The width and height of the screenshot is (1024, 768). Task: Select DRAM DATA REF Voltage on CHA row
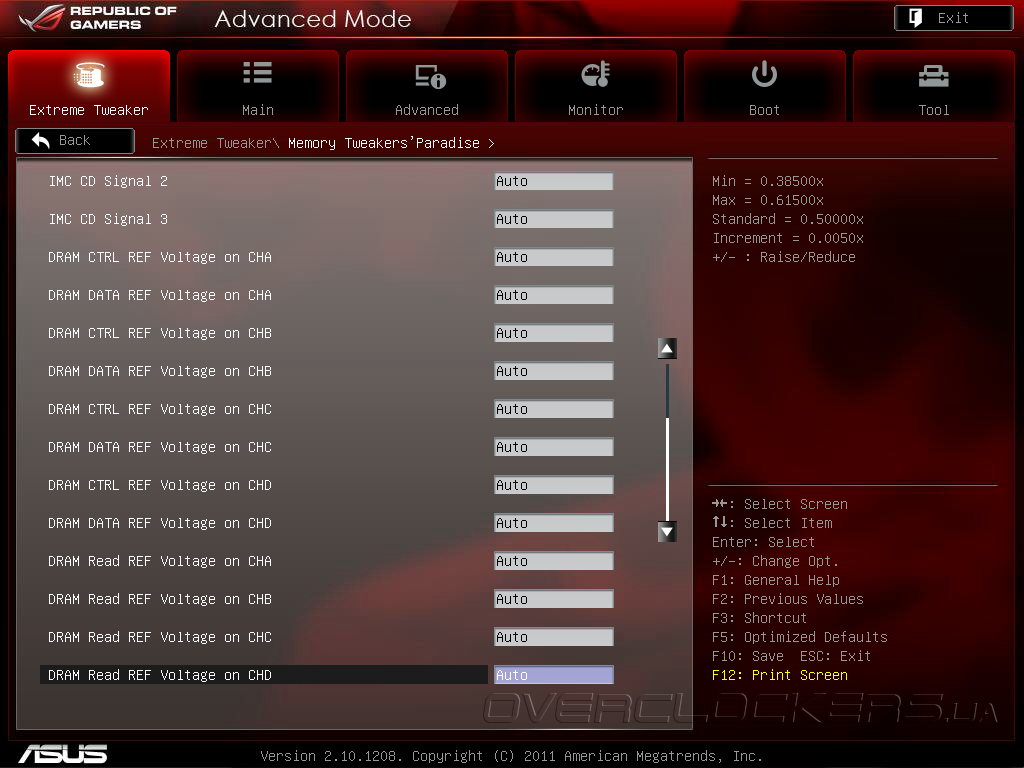pos(160,295)
